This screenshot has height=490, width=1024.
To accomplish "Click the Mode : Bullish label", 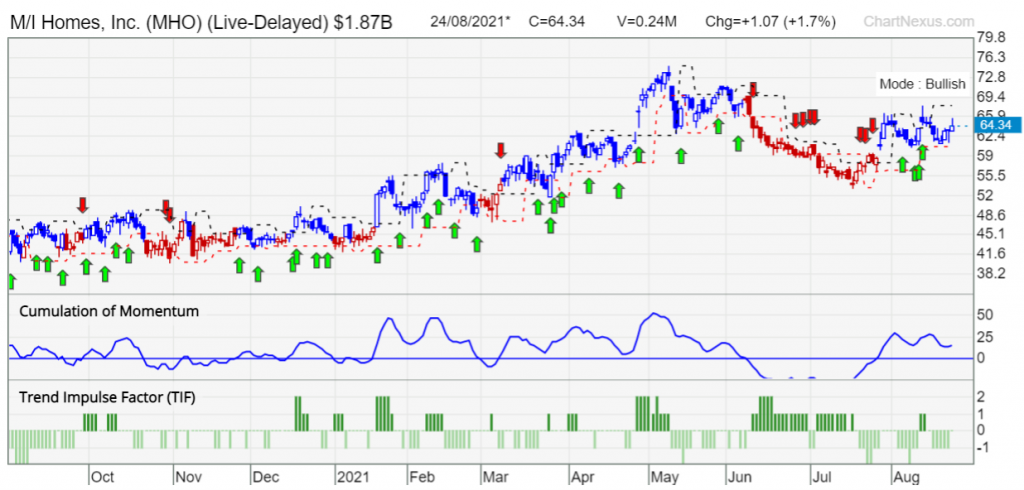I will pyautogui.click(x=922, y=84).
